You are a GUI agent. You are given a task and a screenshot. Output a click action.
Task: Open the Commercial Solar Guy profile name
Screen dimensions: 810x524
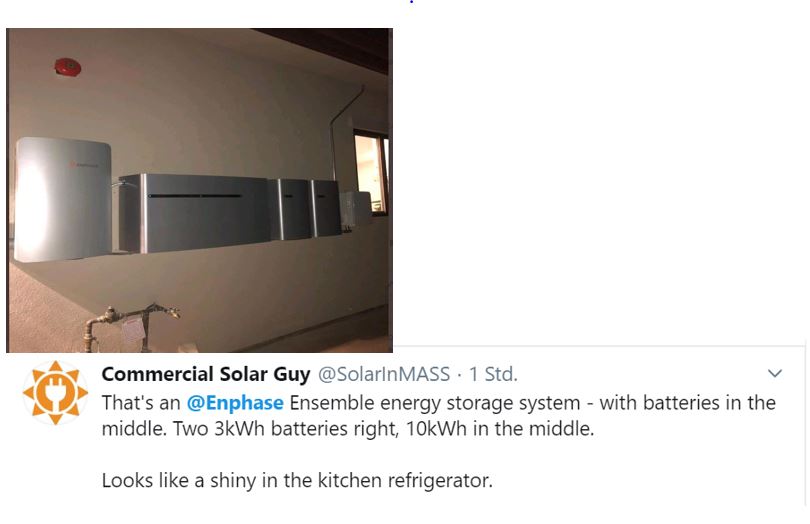[x=206, y=374]
